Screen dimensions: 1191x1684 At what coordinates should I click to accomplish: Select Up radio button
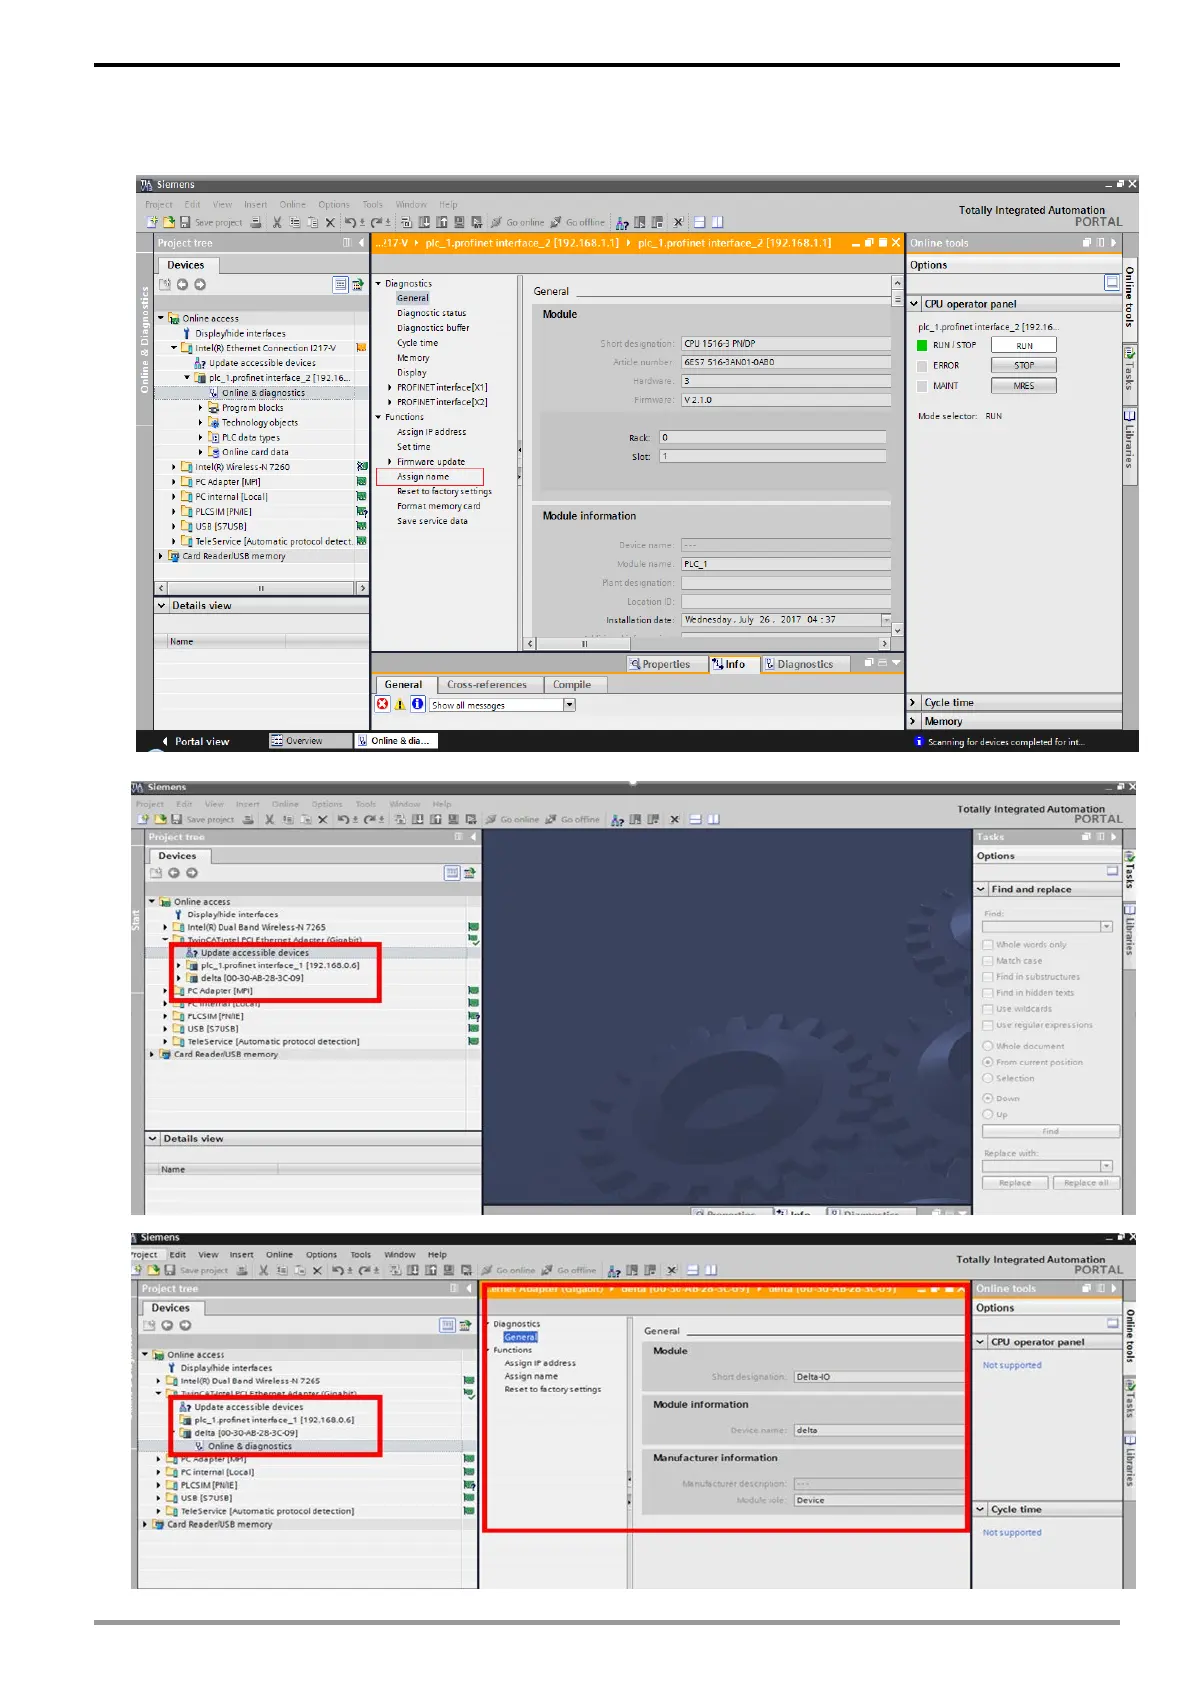click(x=987, y=1114)
